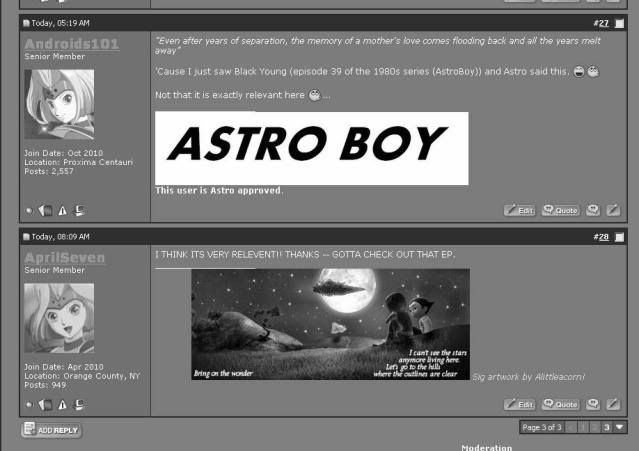Click 'Page 3 of 3' label
639x451 pixels.
(x=542, y=427)
